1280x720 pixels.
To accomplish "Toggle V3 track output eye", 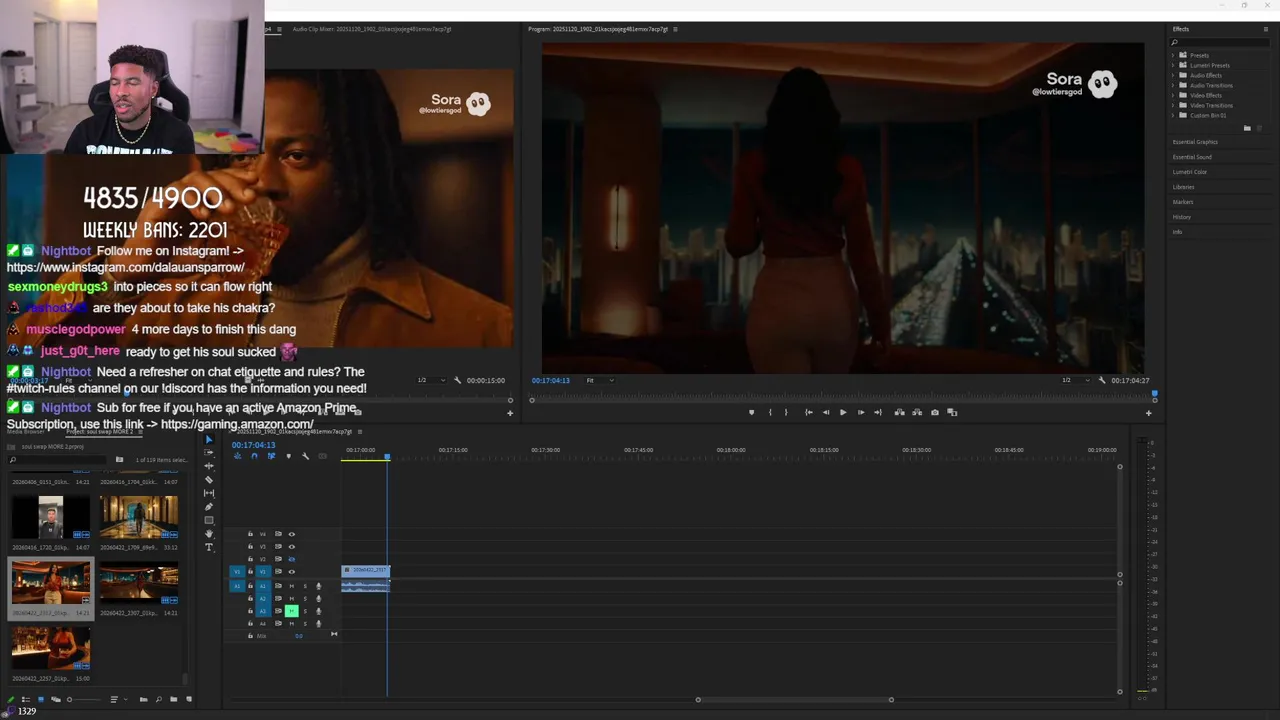I will (291, 547).
